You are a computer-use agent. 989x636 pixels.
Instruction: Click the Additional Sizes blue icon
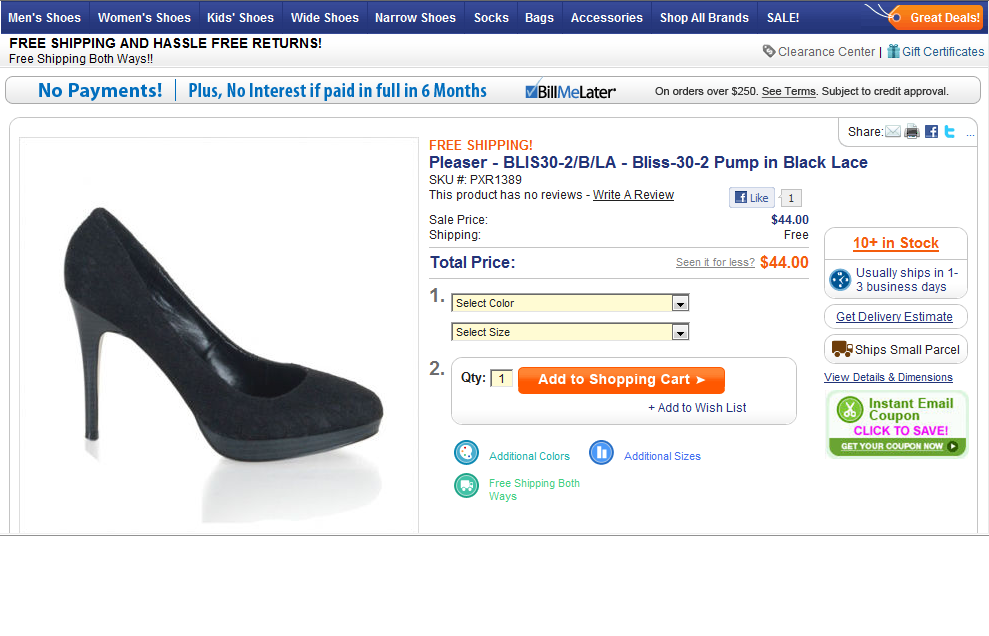click(x=601, y=452)
